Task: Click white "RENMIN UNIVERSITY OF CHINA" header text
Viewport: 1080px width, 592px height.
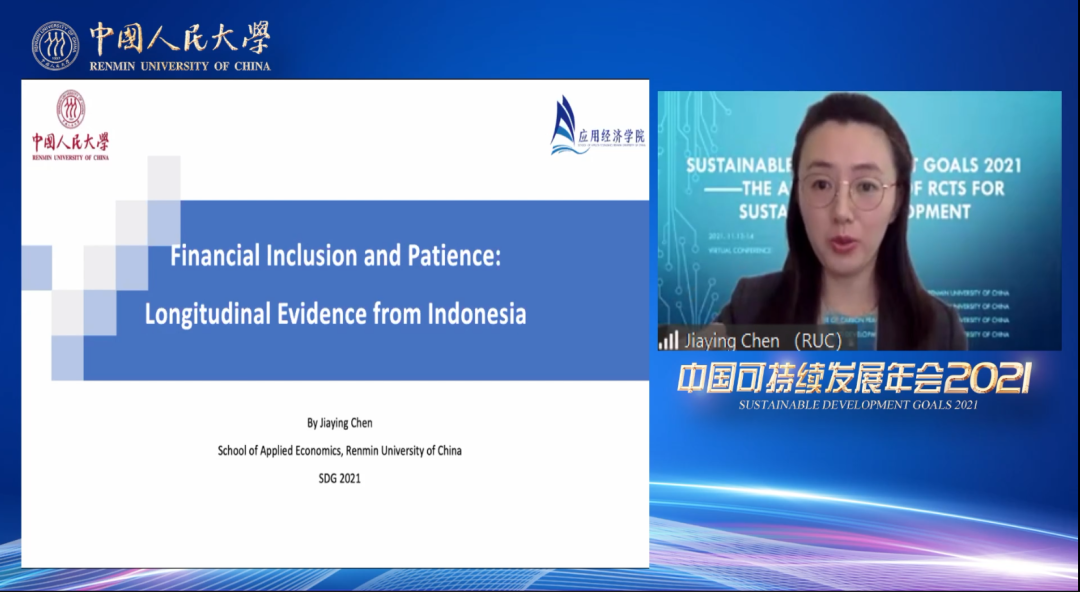Action: tap(180, 66)
